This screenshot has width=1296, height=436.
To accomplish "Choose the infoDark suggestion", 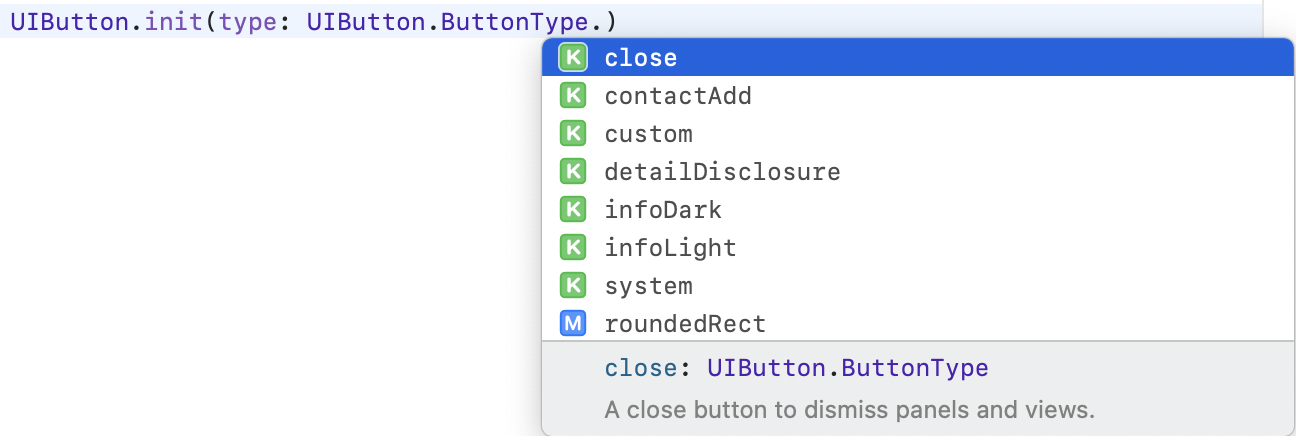I will coord(918,210).
